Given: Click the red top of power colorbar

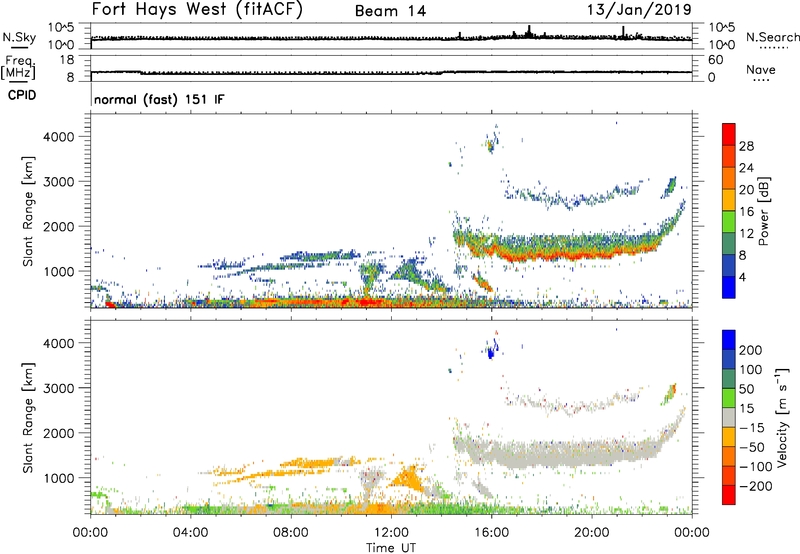Looking at the screenshot, I should pos(729,132).
